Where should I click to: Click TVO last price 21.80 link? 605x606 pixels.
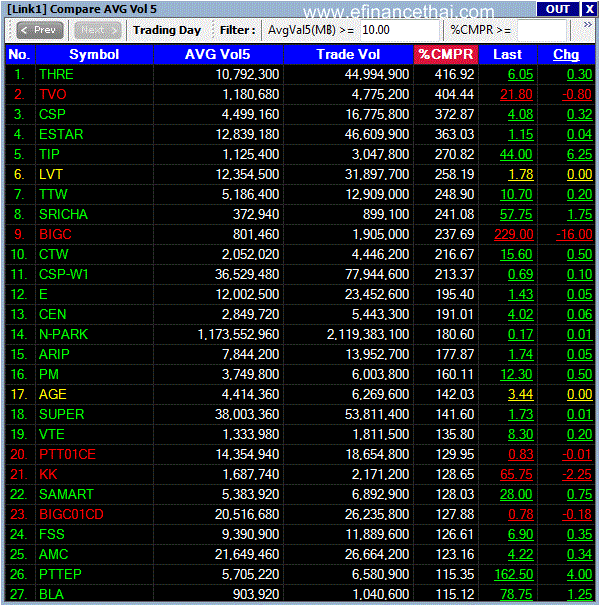[516, 94]
